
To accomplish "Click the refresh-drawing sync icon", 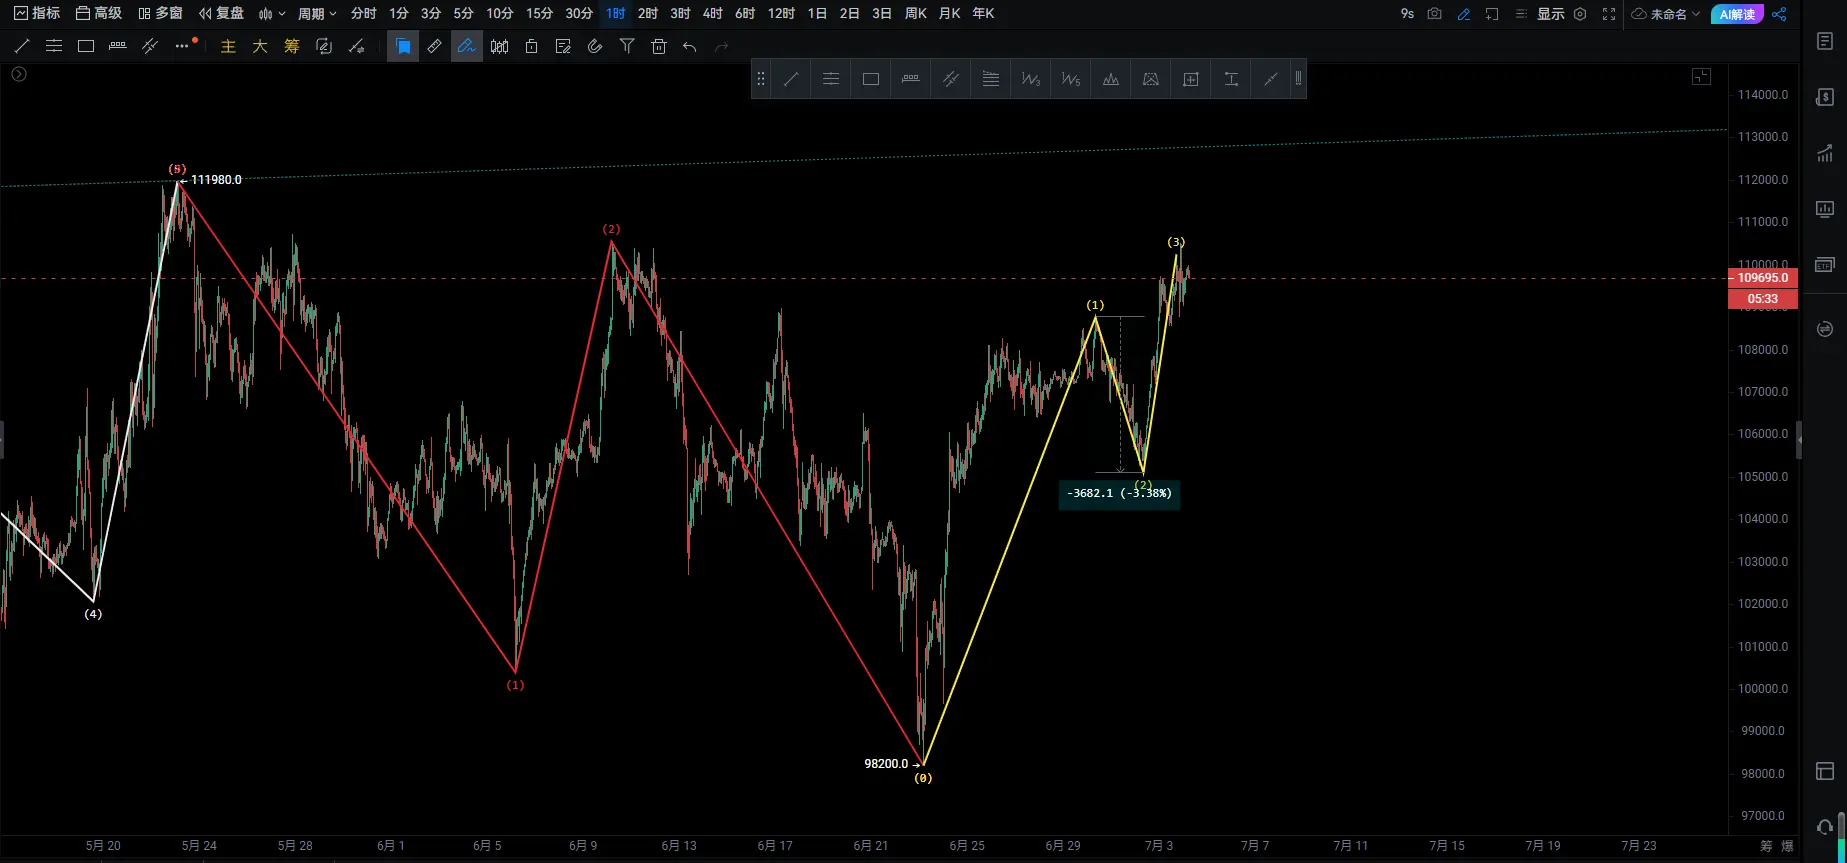I will click(x=324, y=46).
